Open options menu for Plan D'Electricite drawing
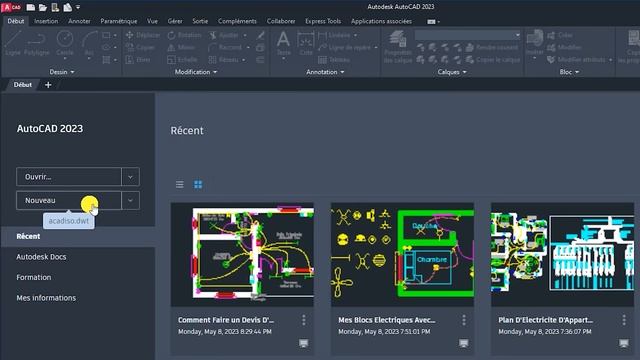The image size is (640, 360). pos(624,320)
